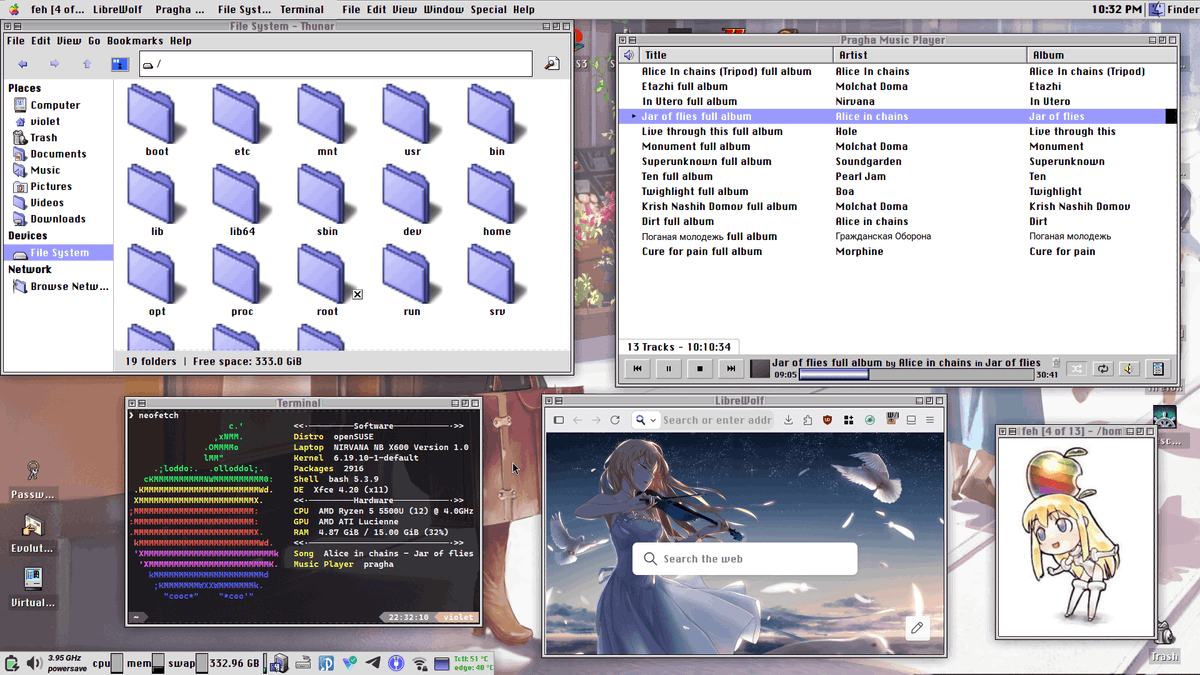Select 'Browse Netw...' in Thunar sidebar
Viewport: 1200px width, 675px height.
click(62, 286)
